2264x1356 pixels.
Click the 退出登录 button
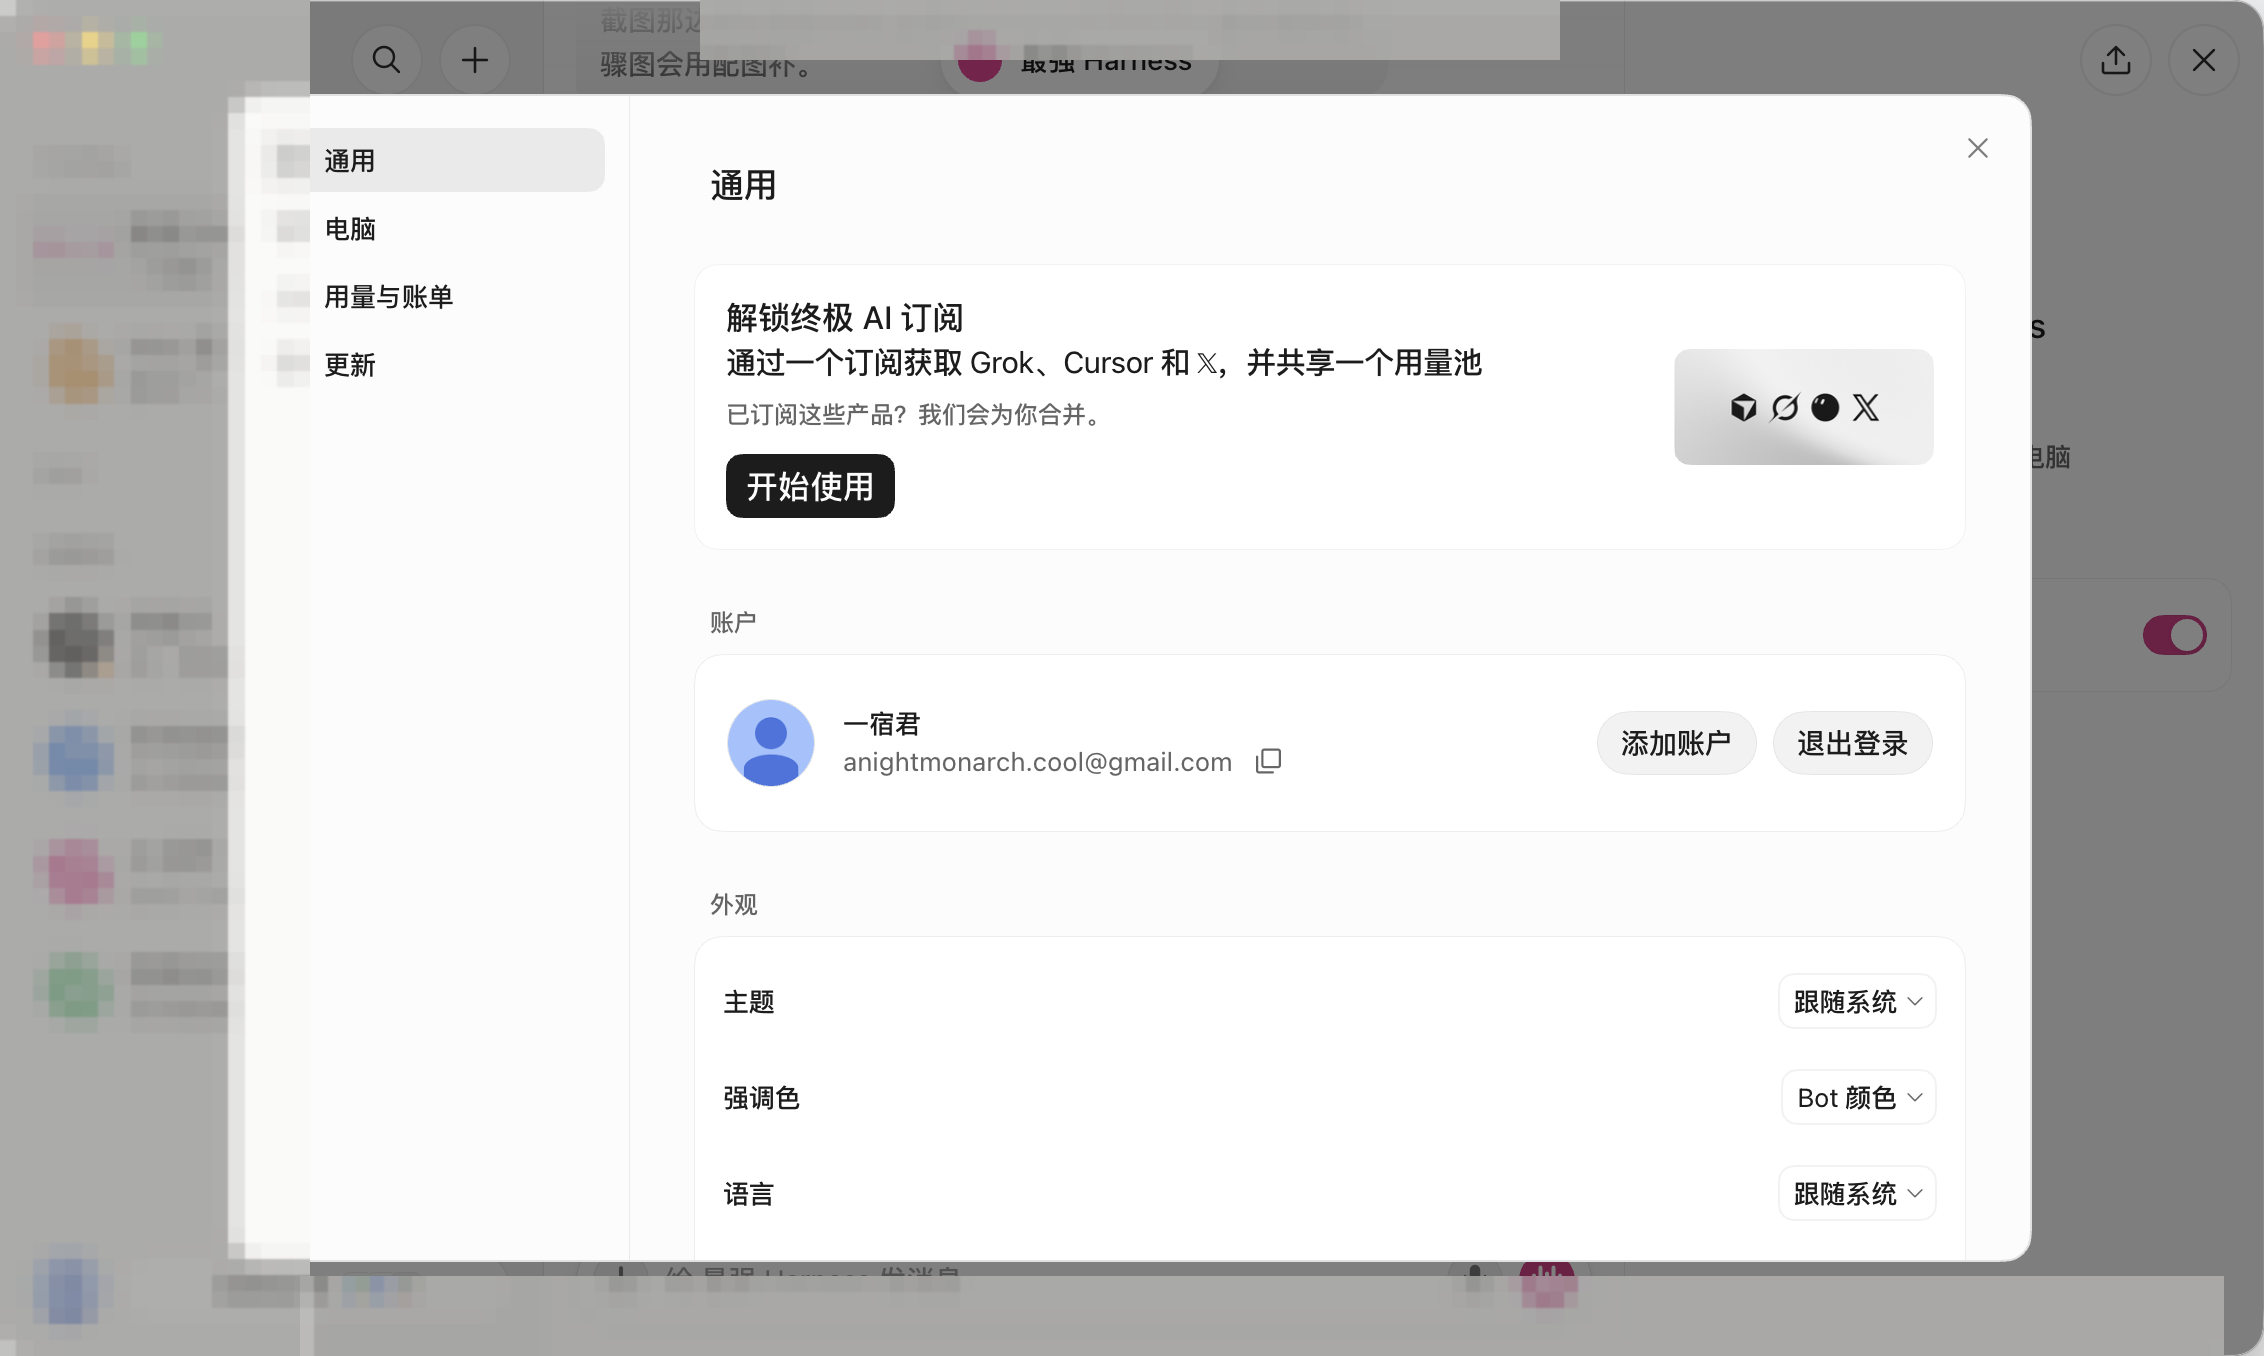[1852, 743]
